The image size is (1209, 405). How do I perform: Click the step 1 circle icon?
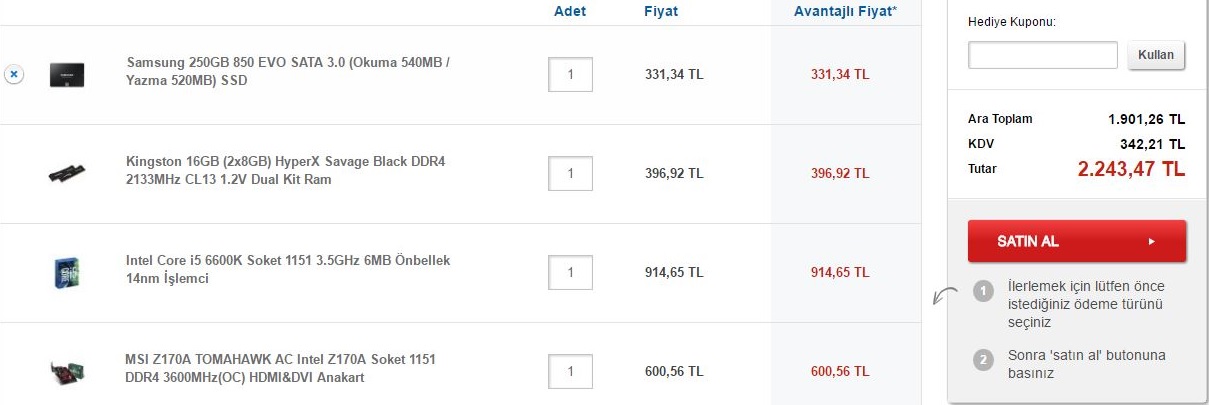click(x=983, y=291)
